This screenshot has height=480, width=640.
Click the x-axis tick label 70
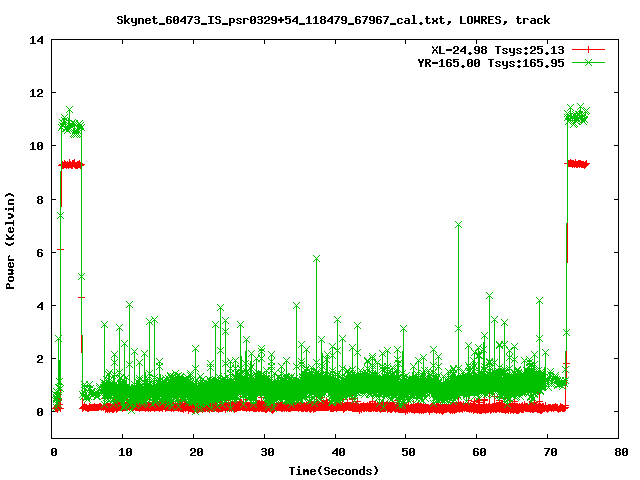[x=550, y=452]
